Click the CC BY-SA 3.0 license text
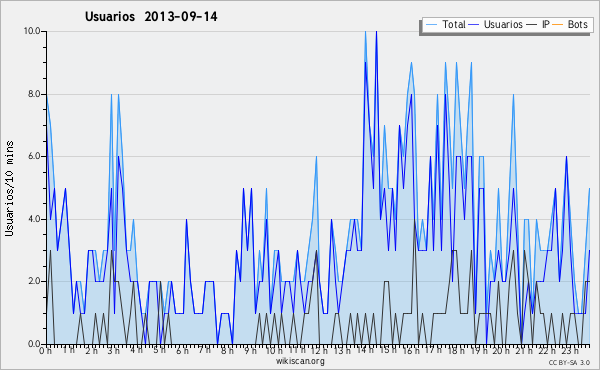 (x=569, y=363)
